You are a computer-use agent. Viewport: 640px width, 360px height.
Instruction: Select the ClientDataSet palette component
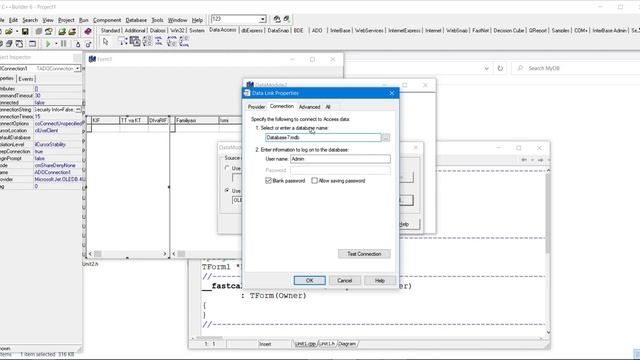pyautogui.click(x=135, y=42)
